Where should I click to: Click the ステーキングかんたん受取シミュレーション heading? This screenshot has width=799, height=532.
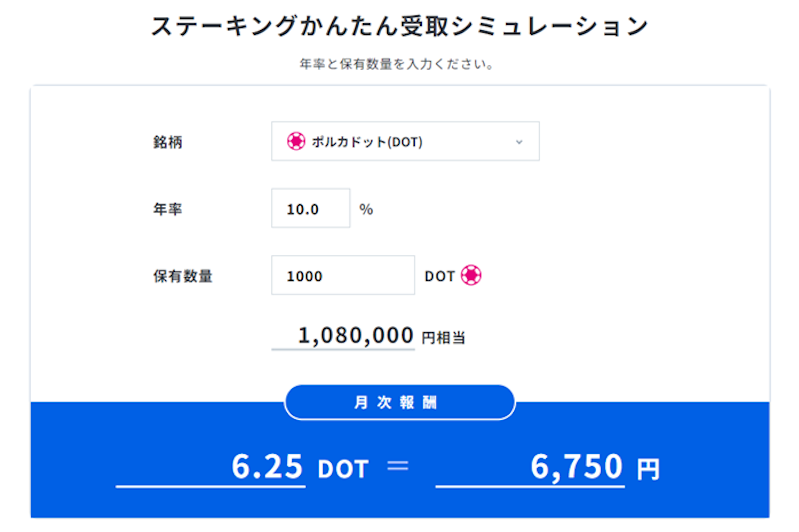click(400, 25)
